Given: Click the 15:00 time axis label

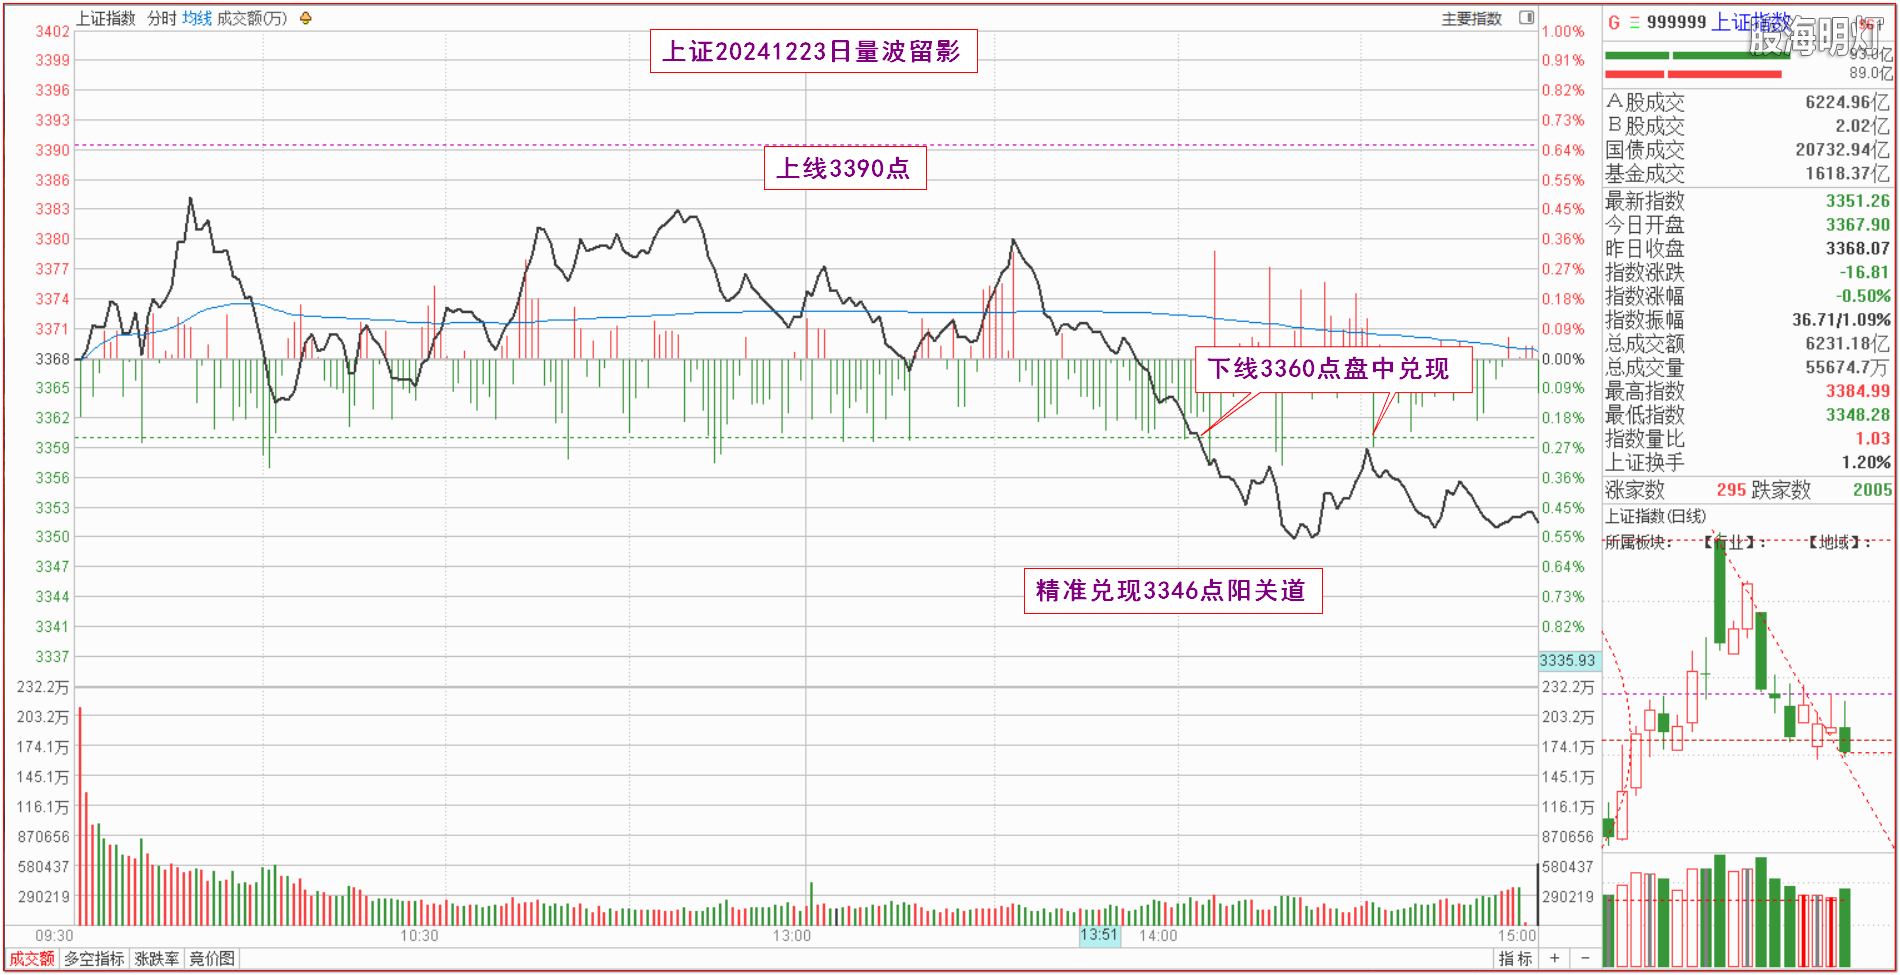Looking at the screenshot, I should [x=1516, y=936].
